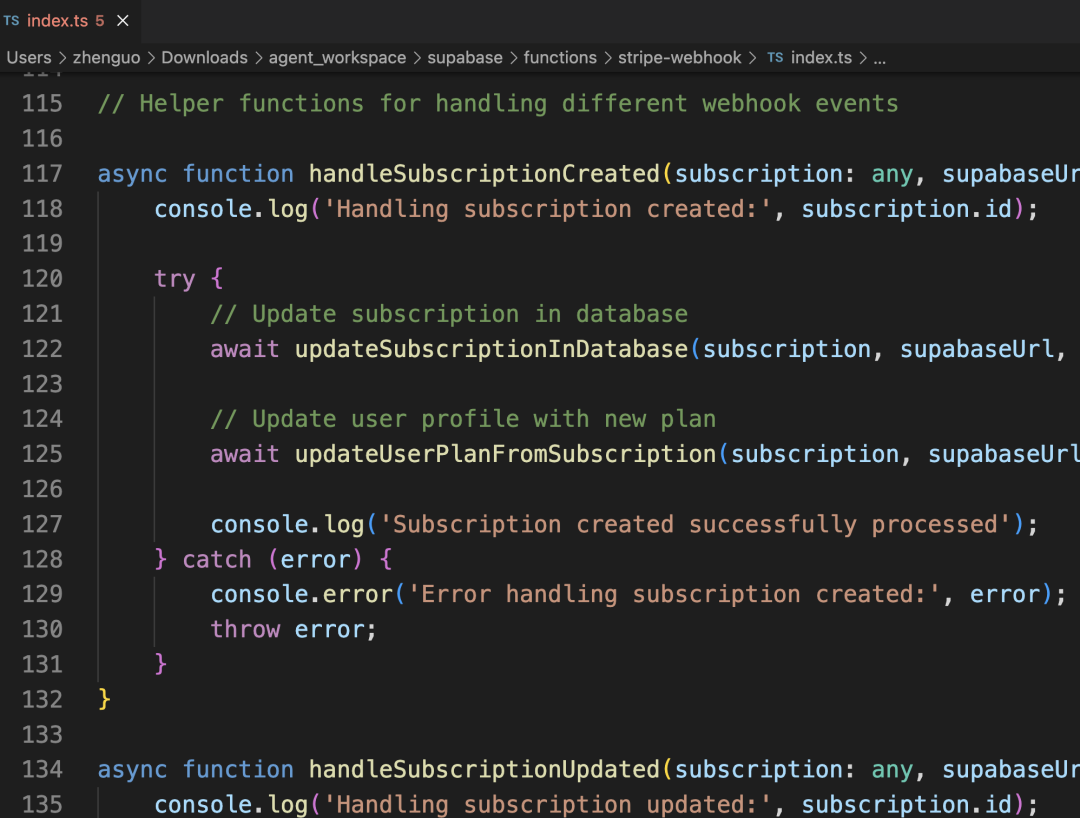Open the functions breadcrumb segment
The width and height of the screenshot is (1080, 818).
(560, 58)
